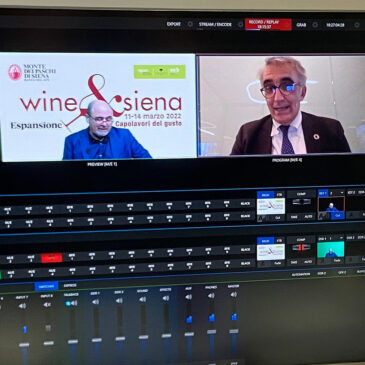
Task: Open the gear settings beside the timecode clock
Action: coord(357,25)
